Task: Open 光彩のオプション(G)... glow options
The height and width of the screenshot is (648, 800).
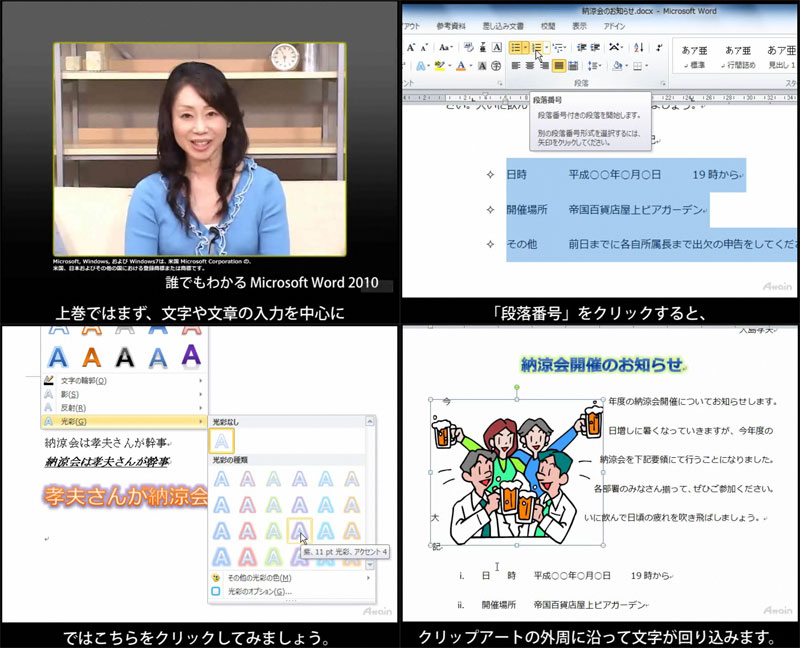Action: 290,591
